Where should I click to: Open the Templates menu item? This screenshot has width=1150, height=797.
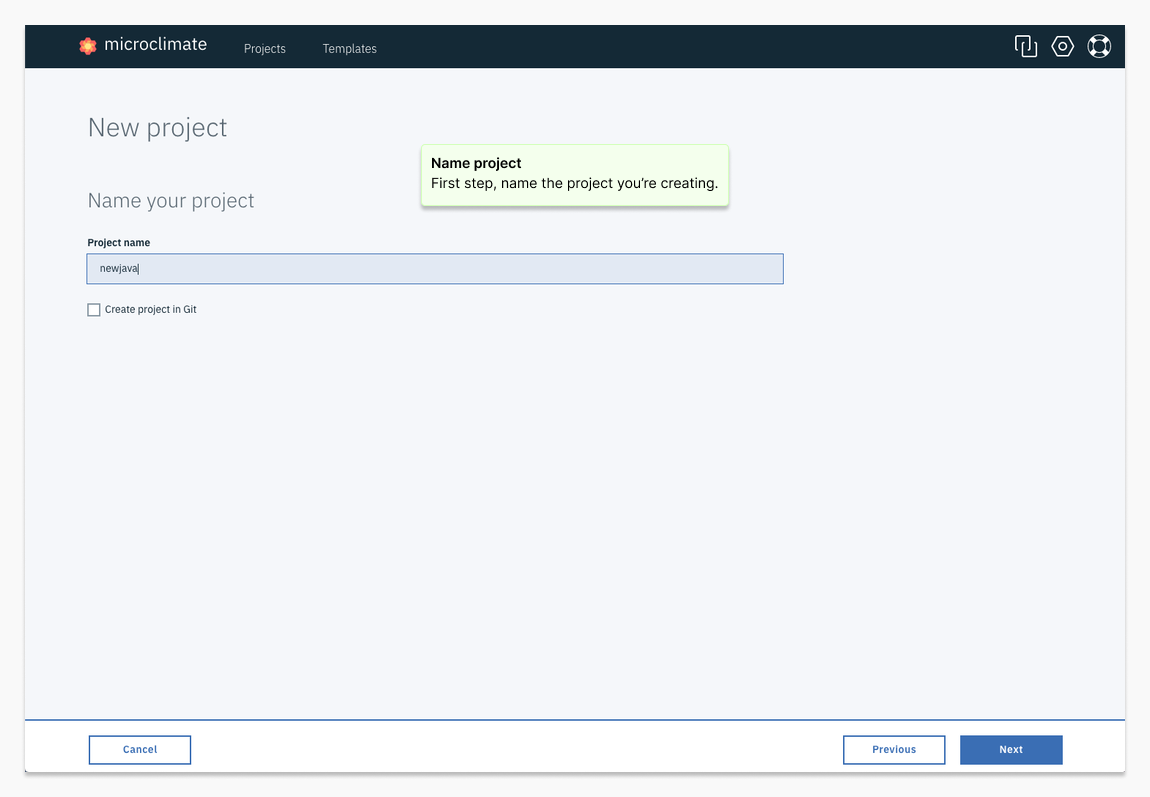349,48
